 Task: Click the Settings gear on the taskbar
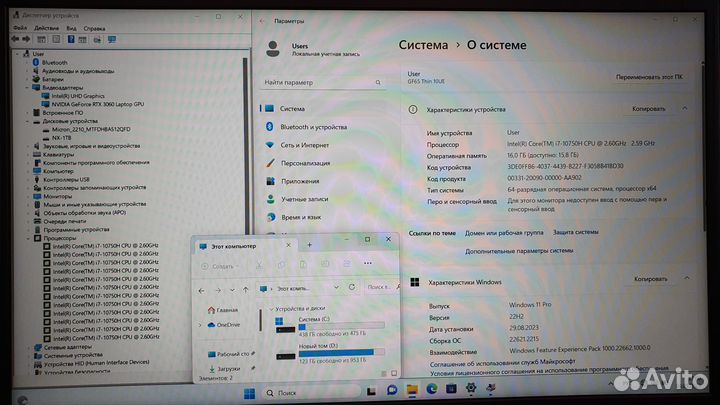(x=471, y=388)
